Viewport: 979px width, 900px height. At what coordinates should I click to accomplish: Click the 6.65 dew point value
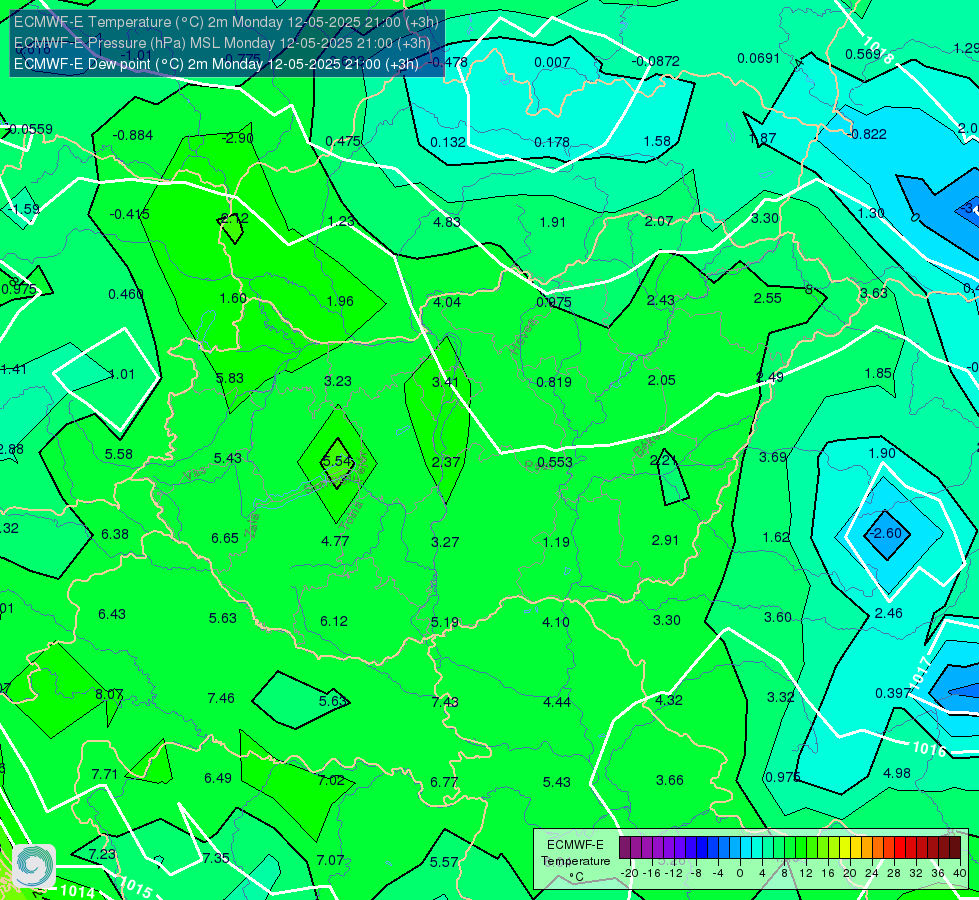[x=225, y=538]
